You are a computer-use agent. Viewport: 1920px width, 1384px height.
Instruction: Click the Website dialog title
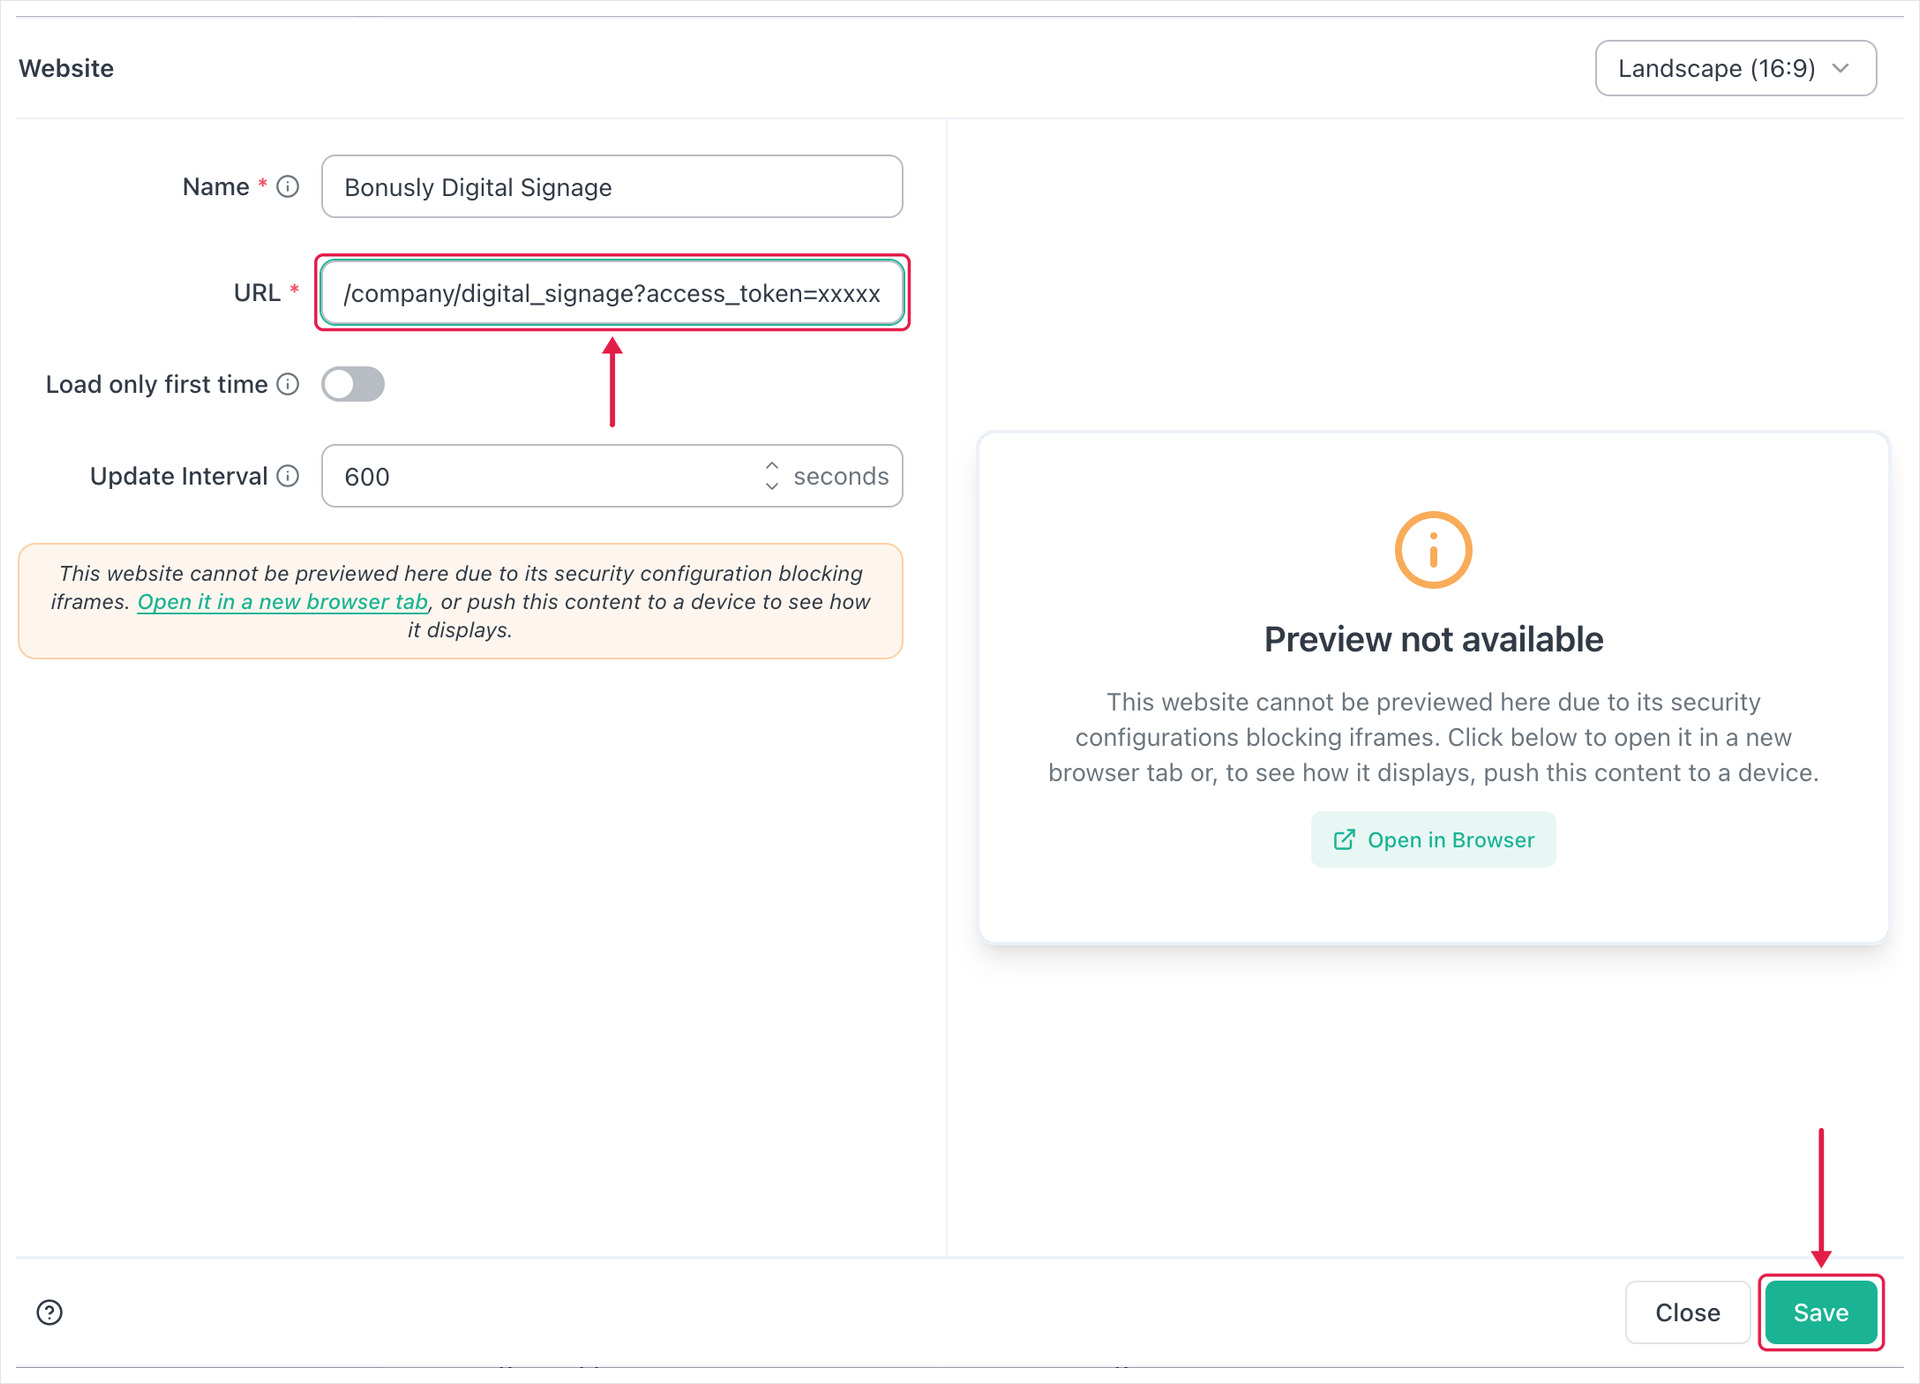[x=66, y=68]
